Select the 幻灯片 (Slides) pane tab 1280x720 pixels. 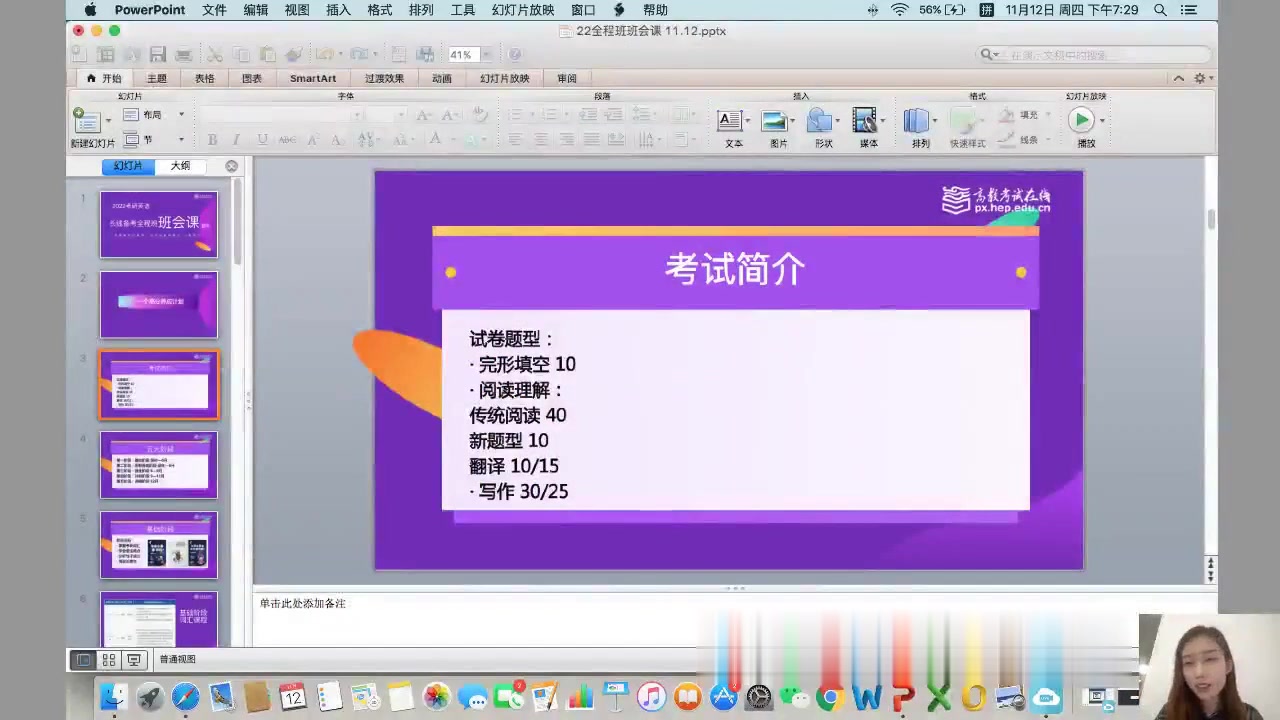128,166
